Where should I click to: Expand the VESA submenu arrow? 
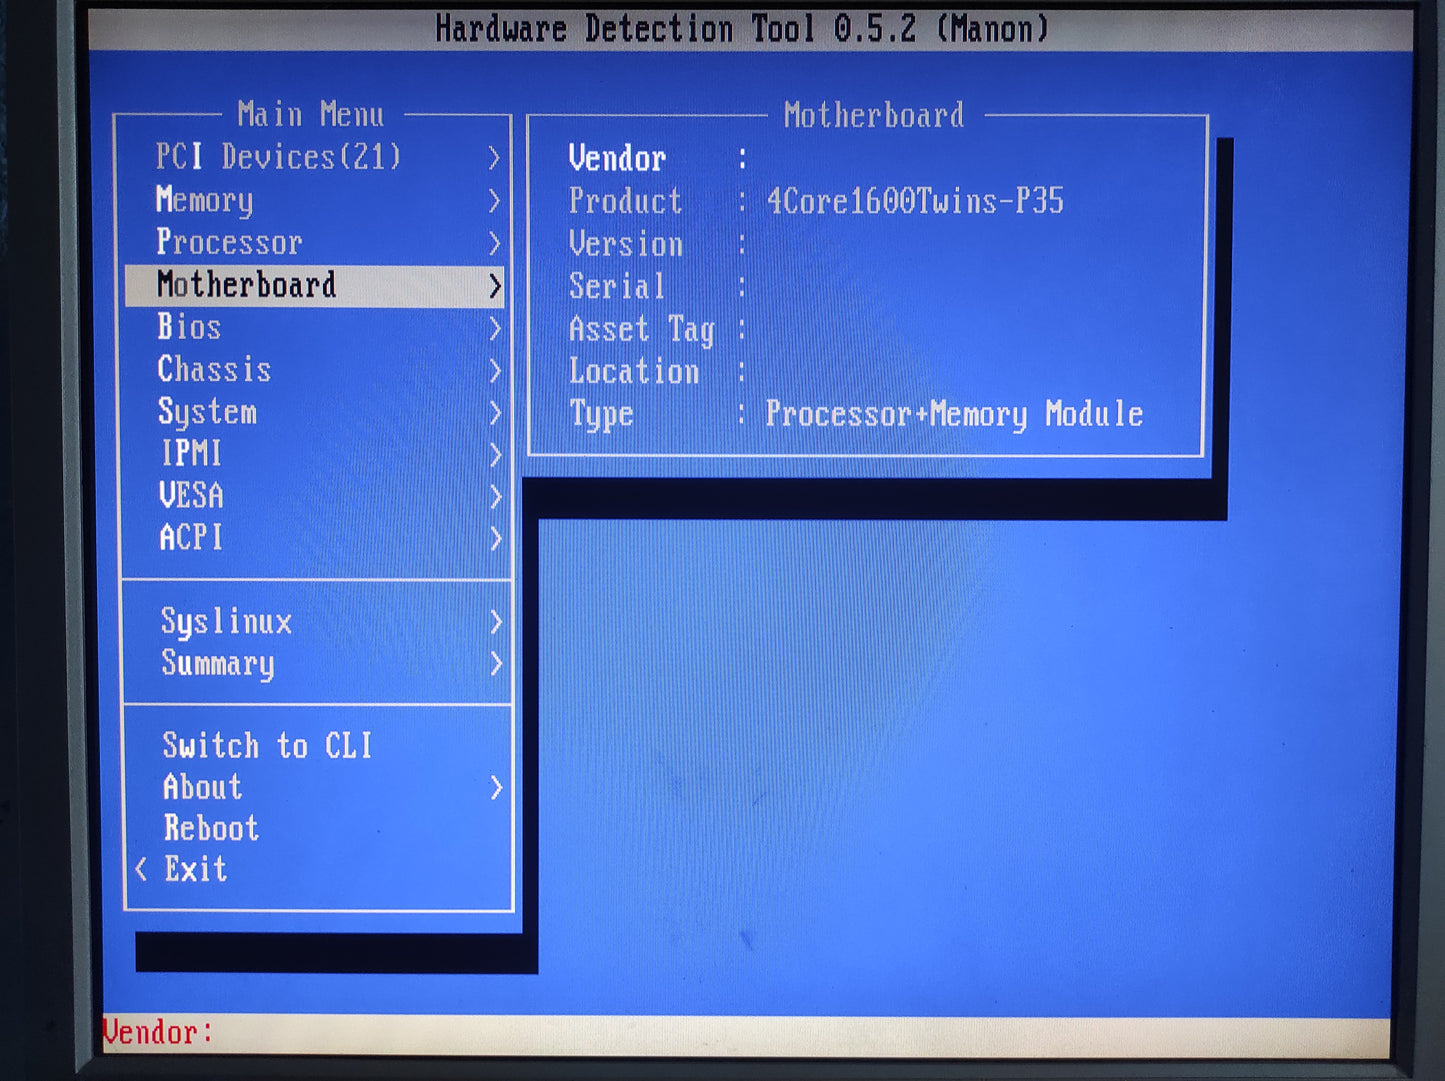[495, 496]
